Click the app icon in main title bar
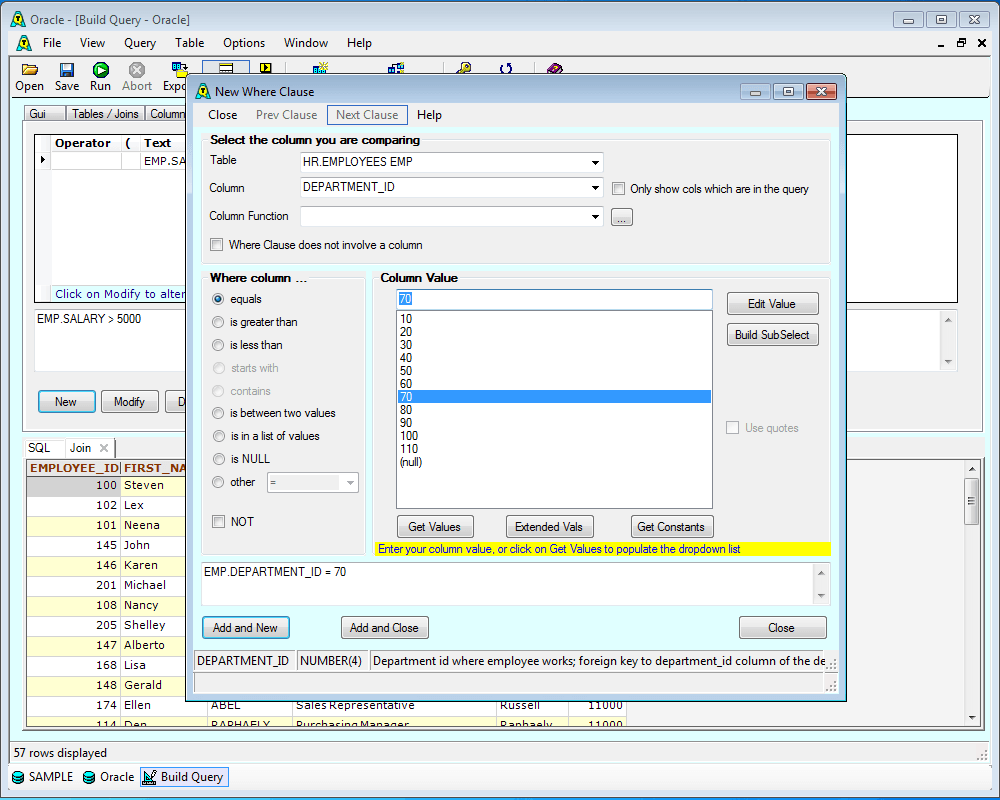 coord(18,20)
